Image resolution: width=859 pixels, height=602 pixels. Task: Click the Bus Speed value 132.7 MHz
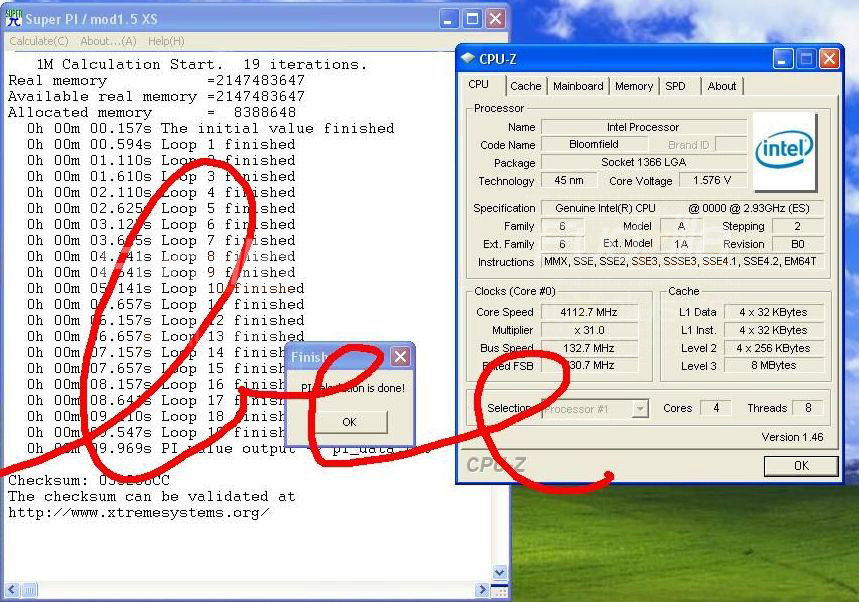click(x=589, y=348)
